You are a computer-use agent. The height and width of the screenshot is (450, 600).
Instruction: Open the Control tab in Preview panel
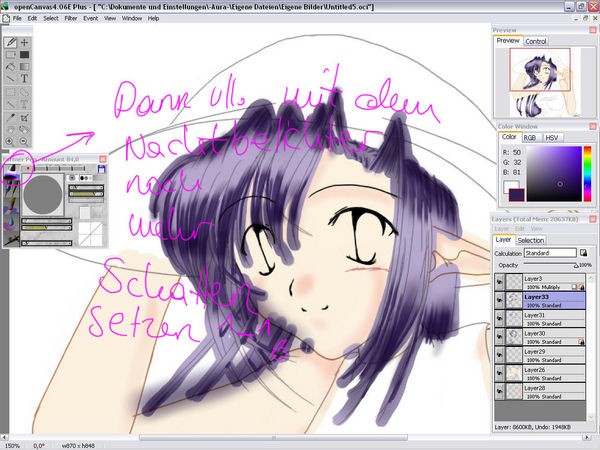coord(536,41)
